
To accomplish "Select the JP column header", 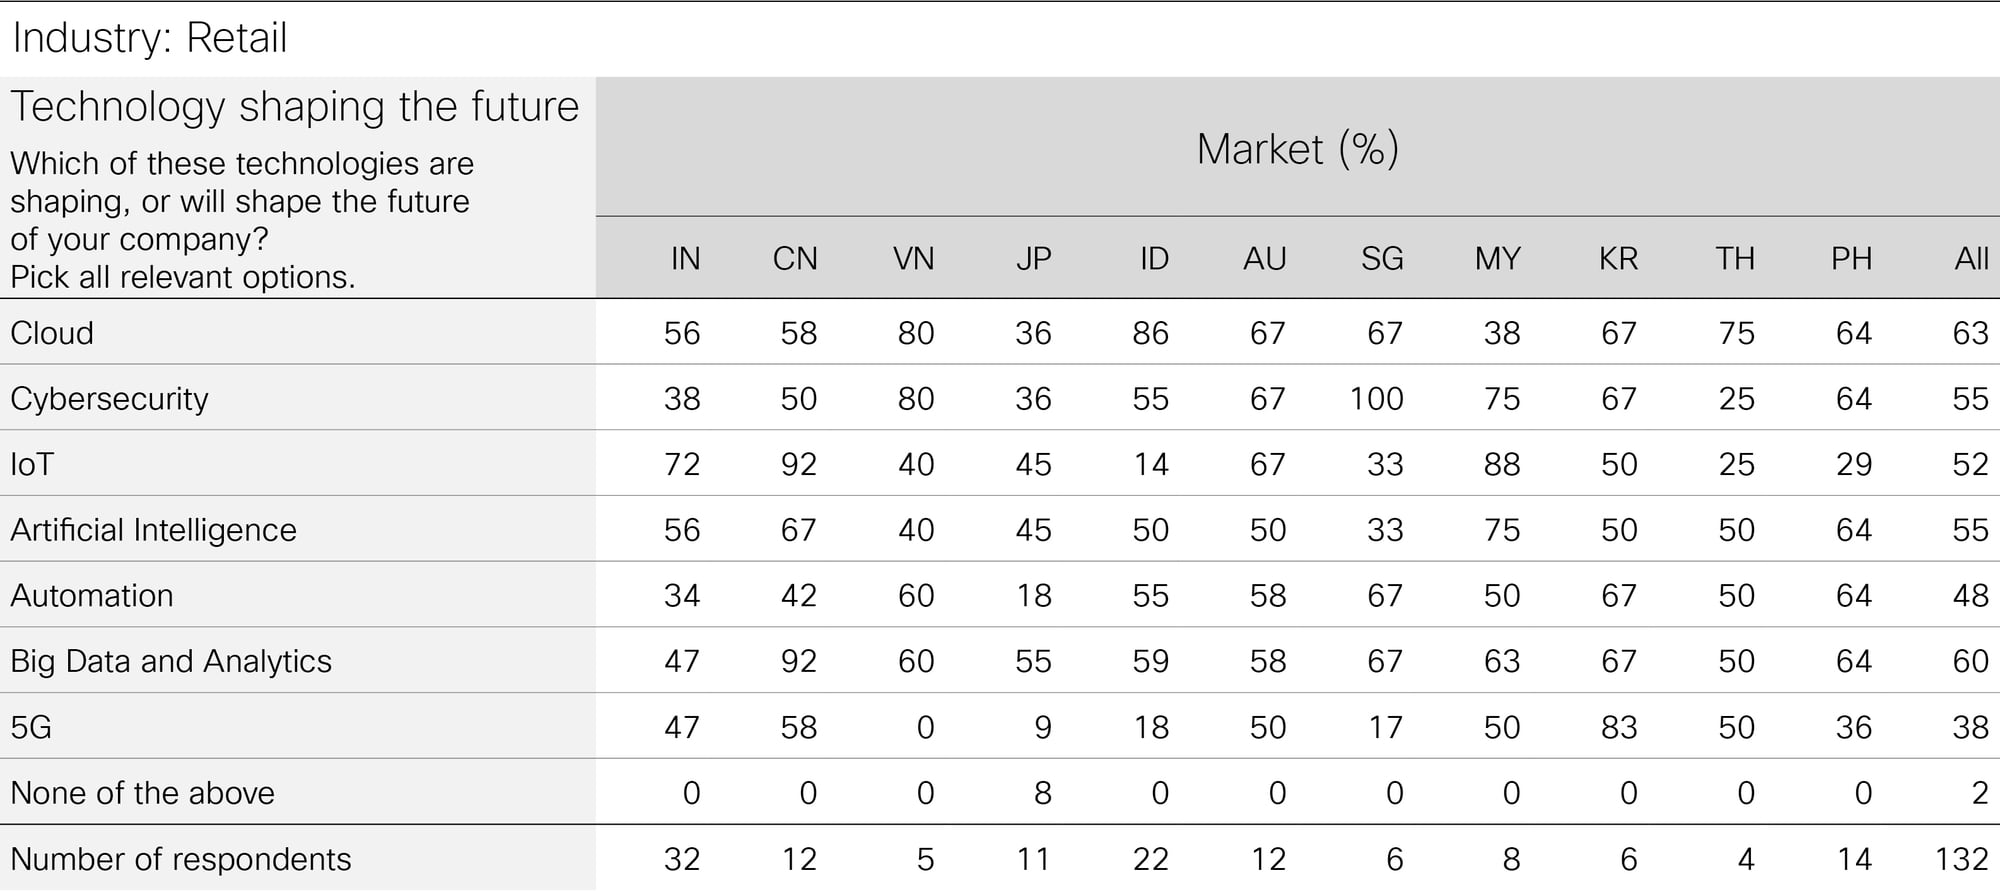I will (x=1034, y=259).
